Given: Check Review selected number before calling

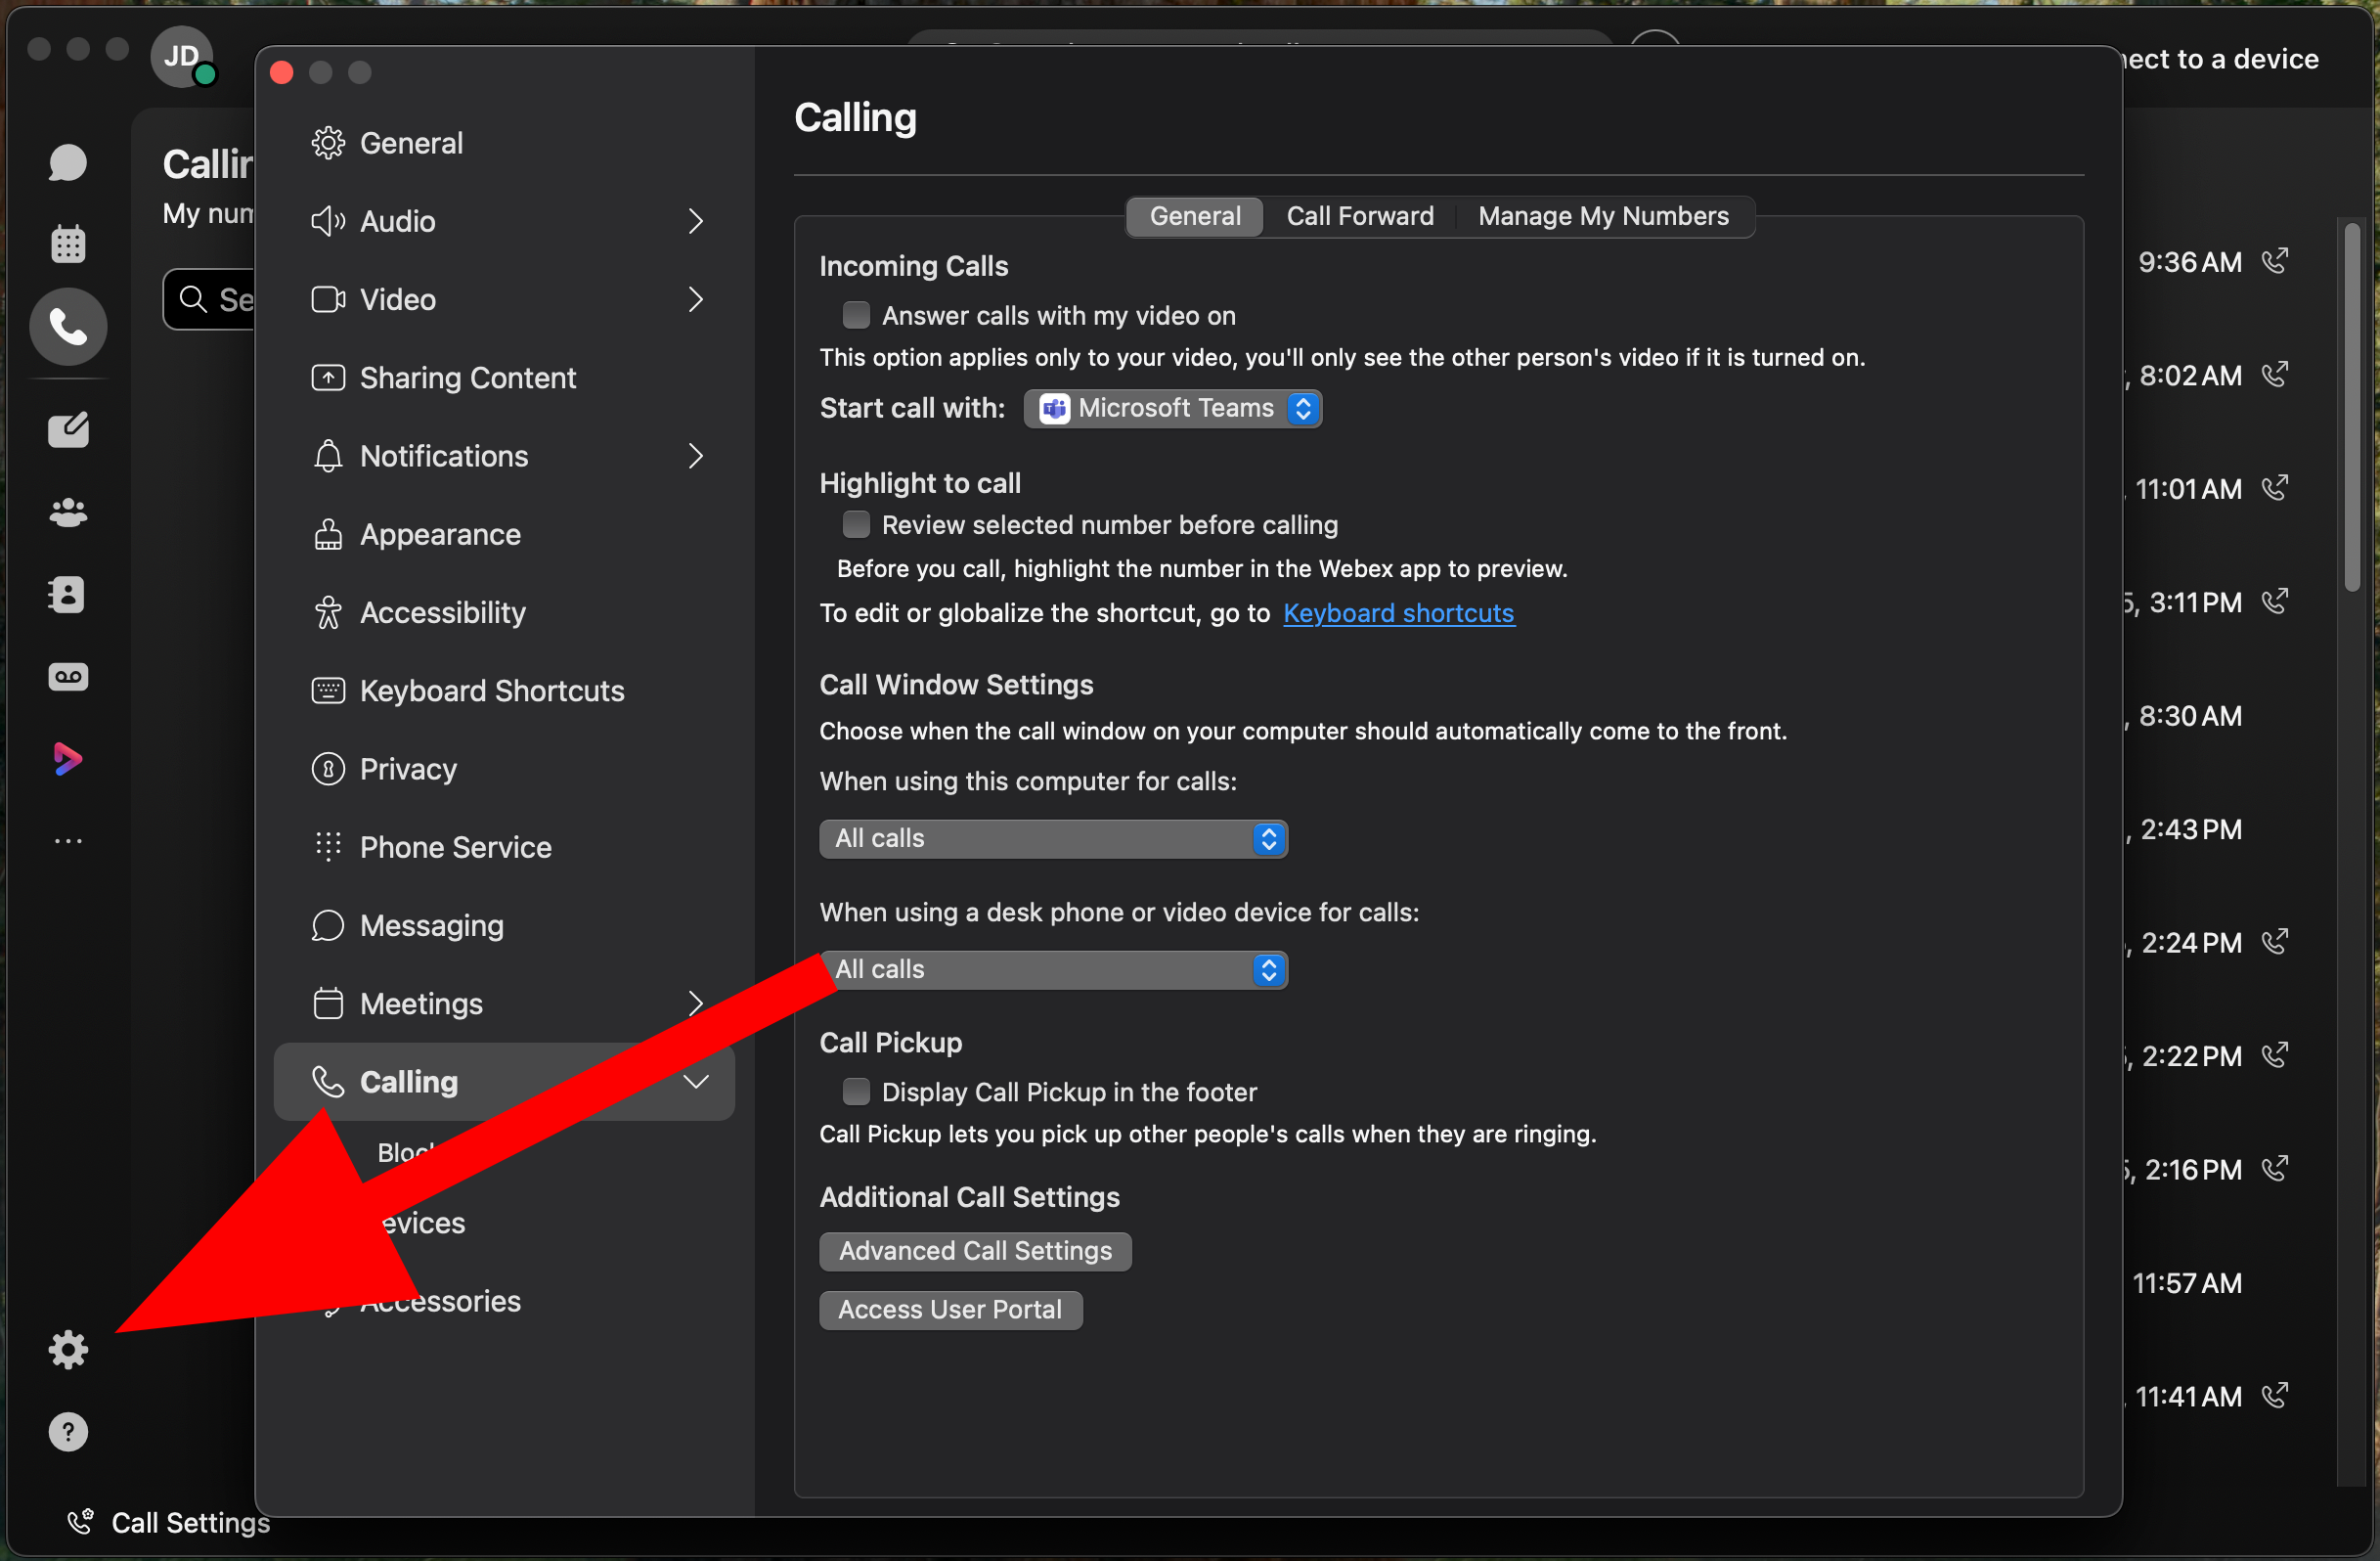Looking at the screenshot, I should tap(856, 525).
